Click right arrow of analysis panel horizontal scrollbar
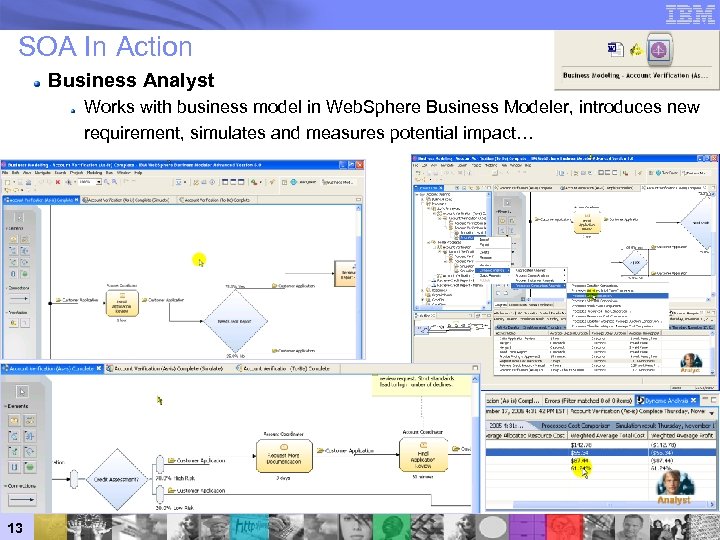720x540 pixels. coord(712,505)
